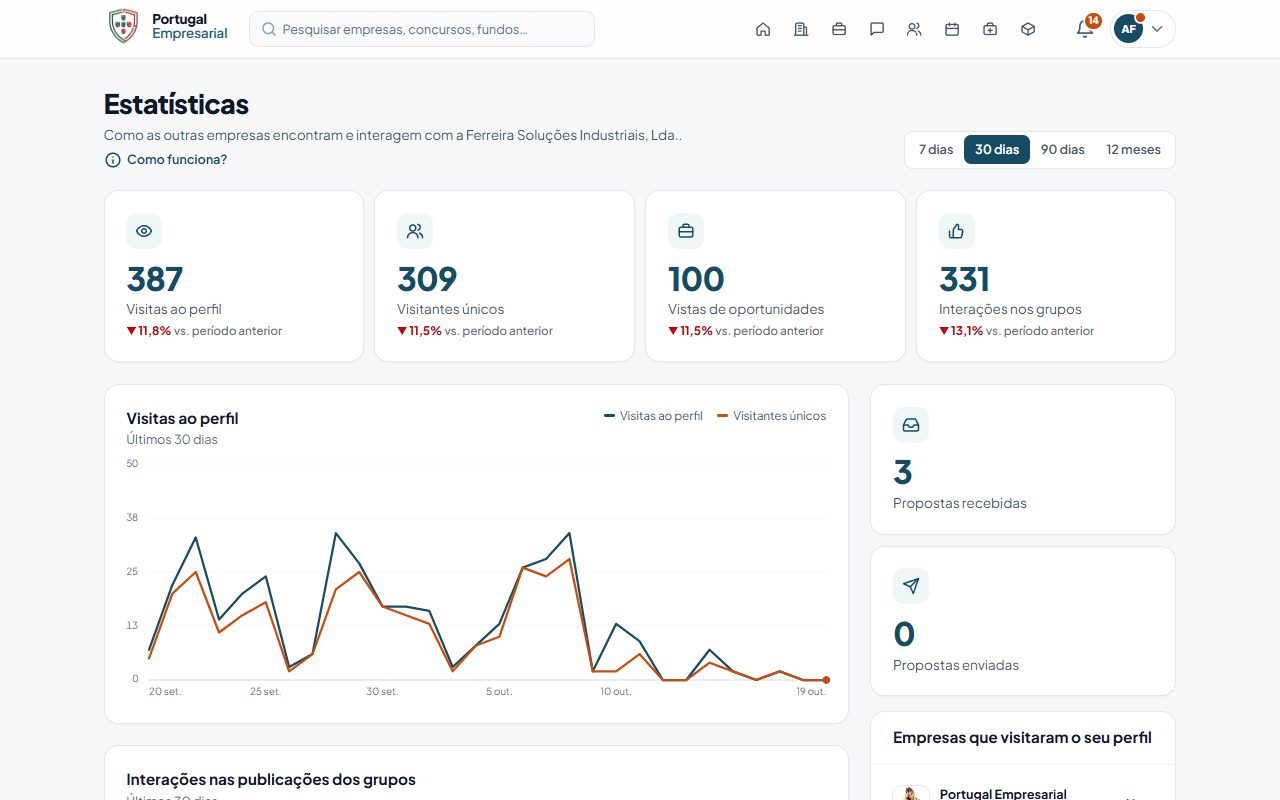The height and width of the screenshot is (800, 1280).
Task: Expand the AF account menu chevron
Action: [1157, 29]
